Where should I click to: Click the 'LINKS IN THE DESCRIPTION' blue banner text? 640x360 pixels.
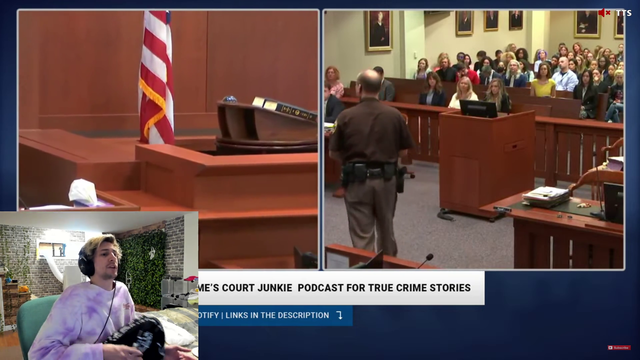click(277, 315)
